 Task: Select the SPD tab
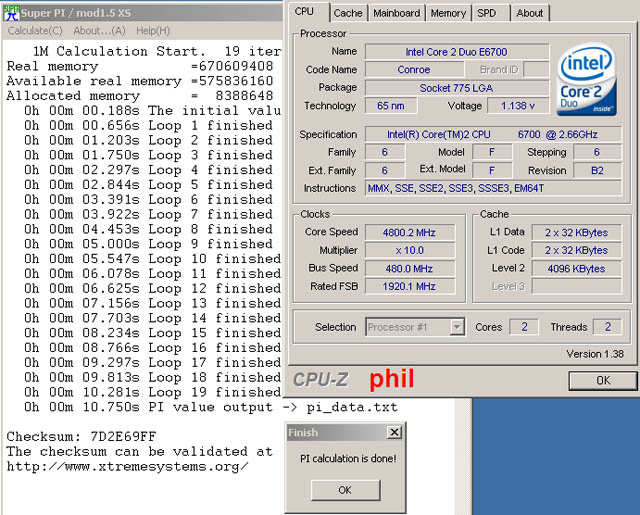[486, 13]
